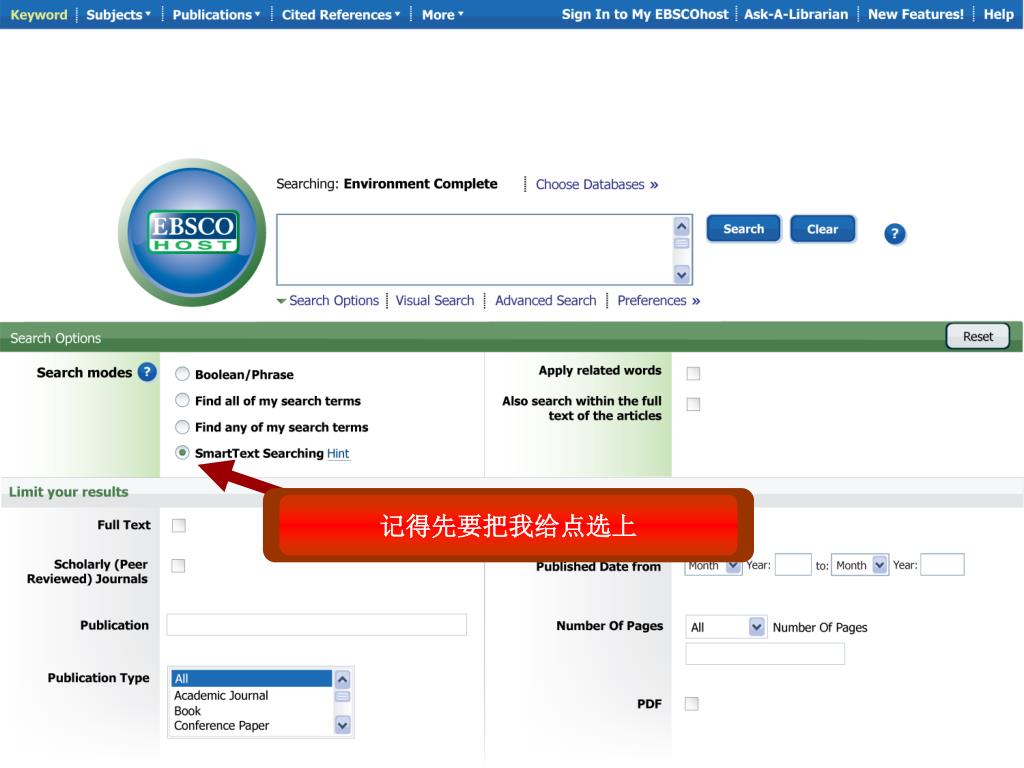Open help icon next to Clear button
1024x768 pixels.
tap(895, 234)
